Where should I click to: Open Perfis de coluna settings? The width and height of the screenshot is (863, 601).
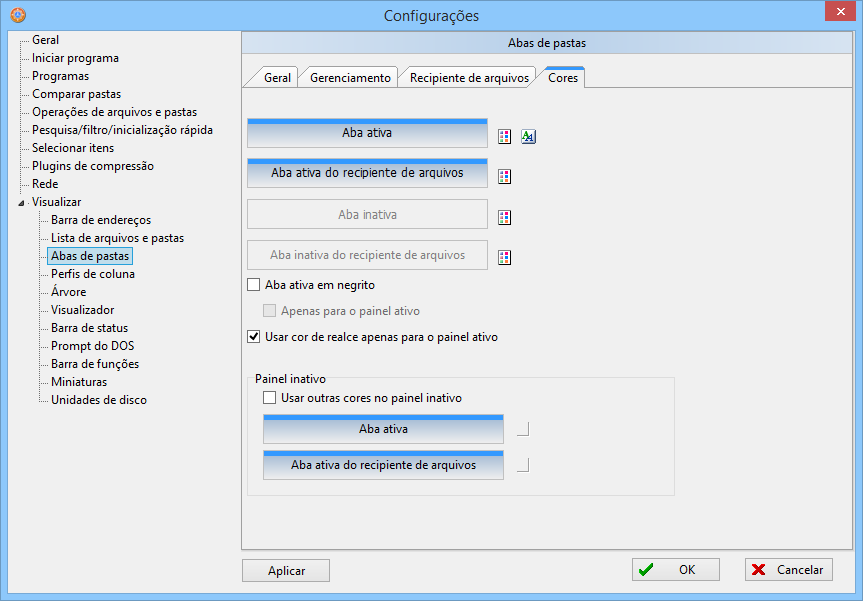(x=93, y=274)
